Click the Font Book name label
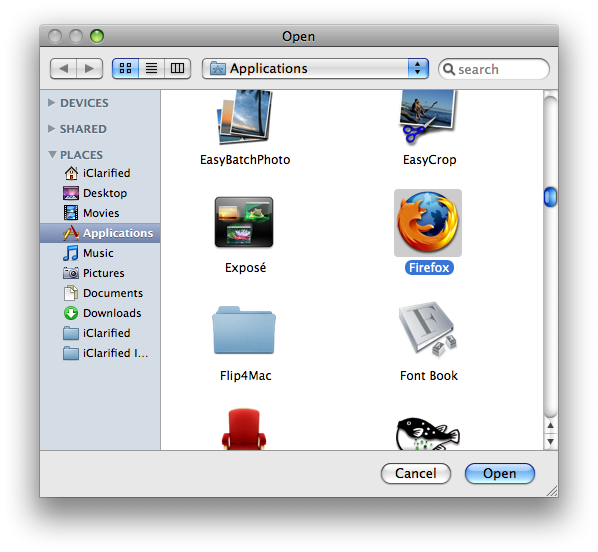The width and height of the screenshot is (598, 552). pyautogui.click(x=429, y=376)
